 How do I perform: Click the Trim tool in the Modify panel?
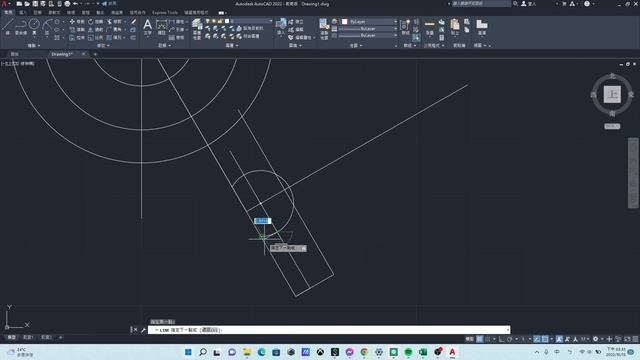(x=114, y=21)
